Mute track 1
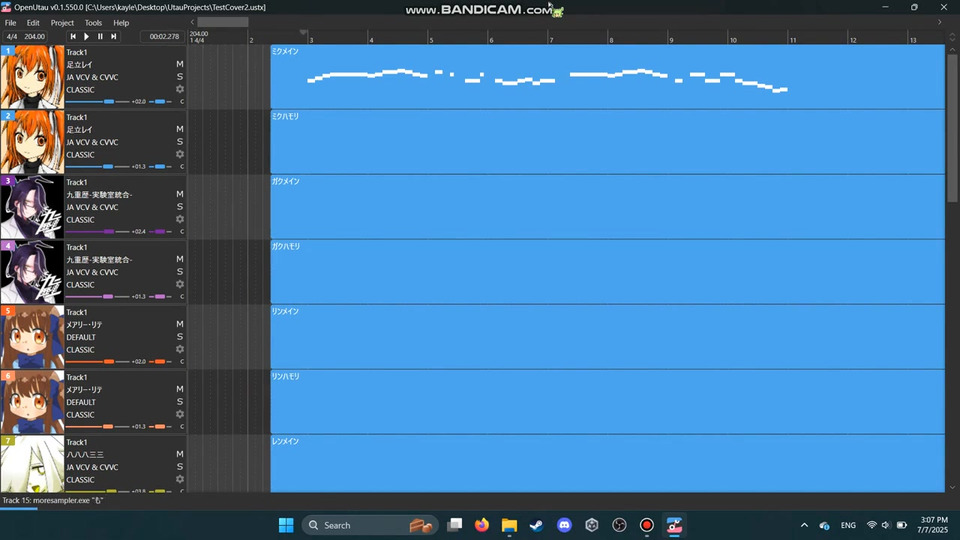The height and width of the screenshot is (540, 960). (x=179, y=64)
